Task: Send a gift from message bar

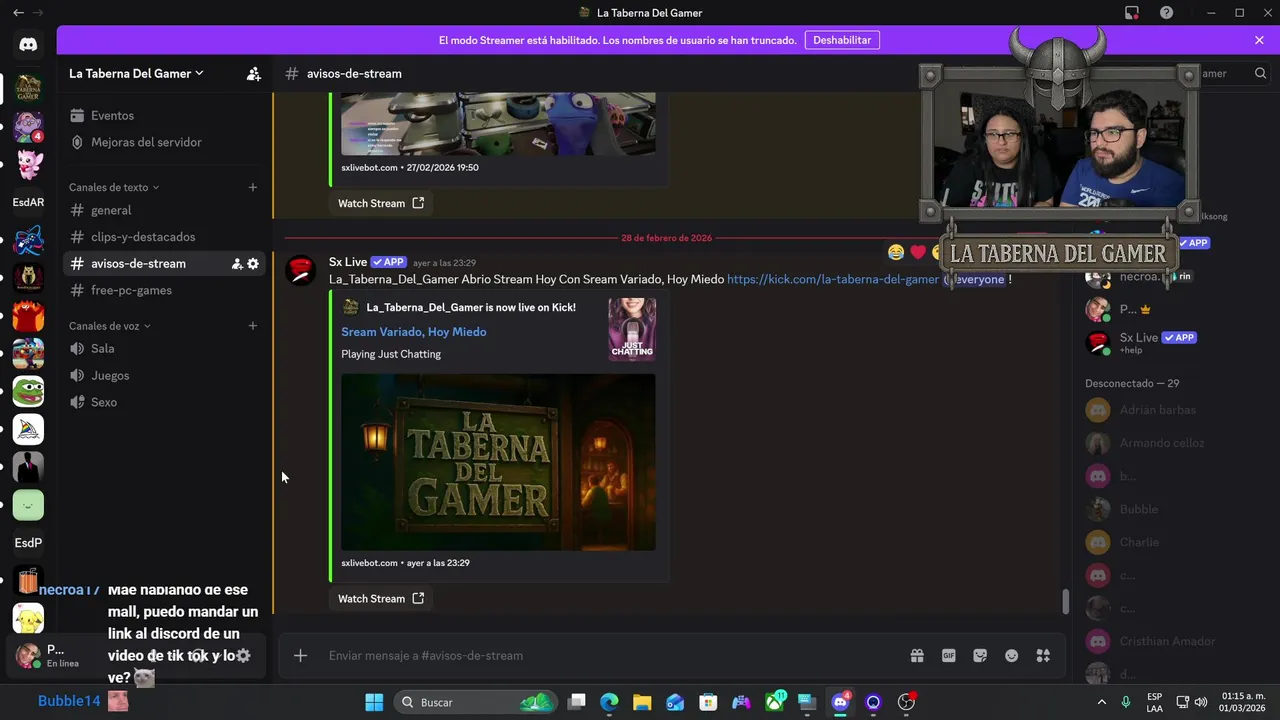Action: (917, 656)
